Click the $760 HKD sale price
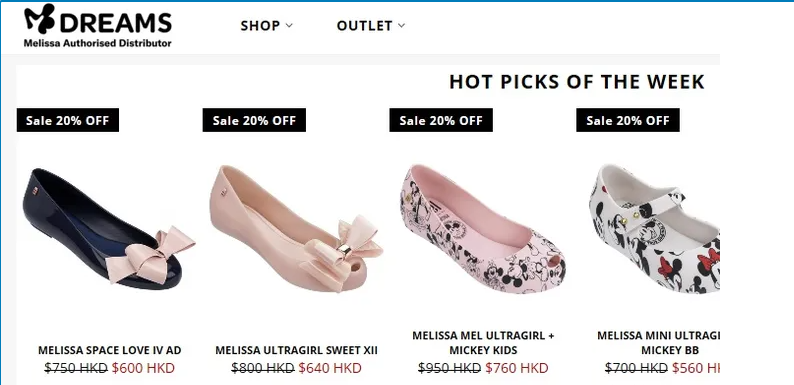Screen dimensions: 794x385 pos(517,368)
